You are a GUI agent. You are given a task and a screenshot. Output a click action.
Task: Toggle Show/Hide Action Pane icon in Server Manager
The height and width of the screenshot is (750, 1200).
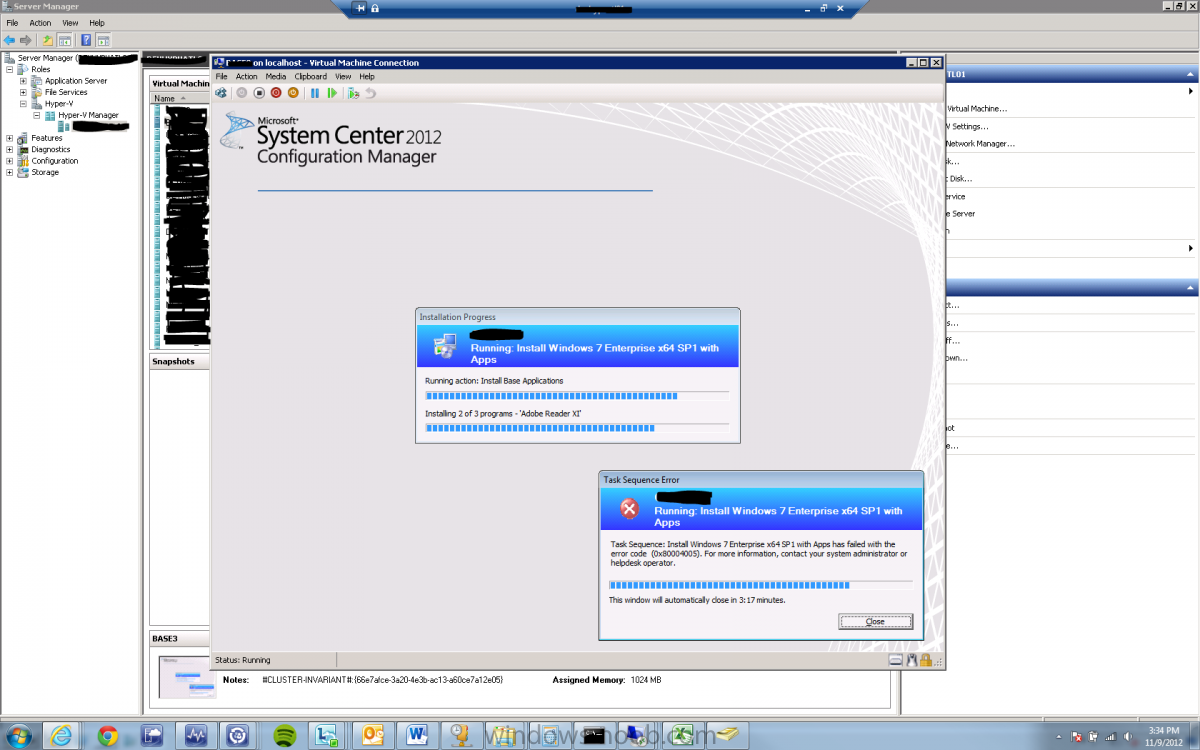tap(102, 40)
